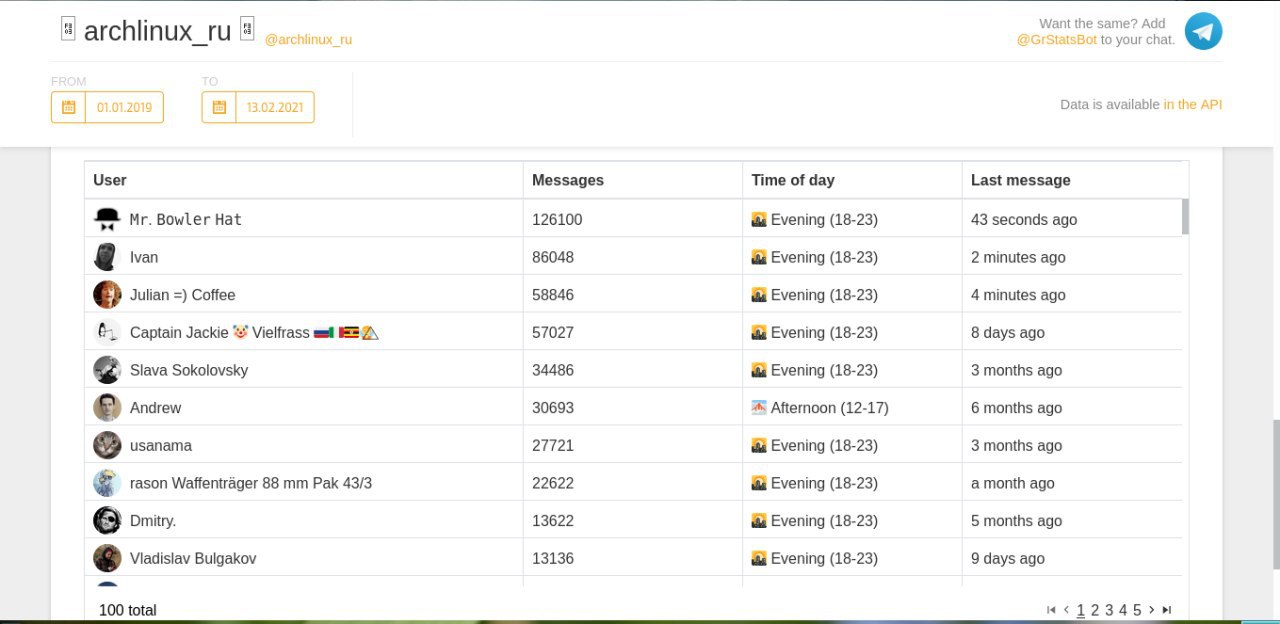Click message count 58846
The image size is (1280, 624).
[x=553, y=295]
